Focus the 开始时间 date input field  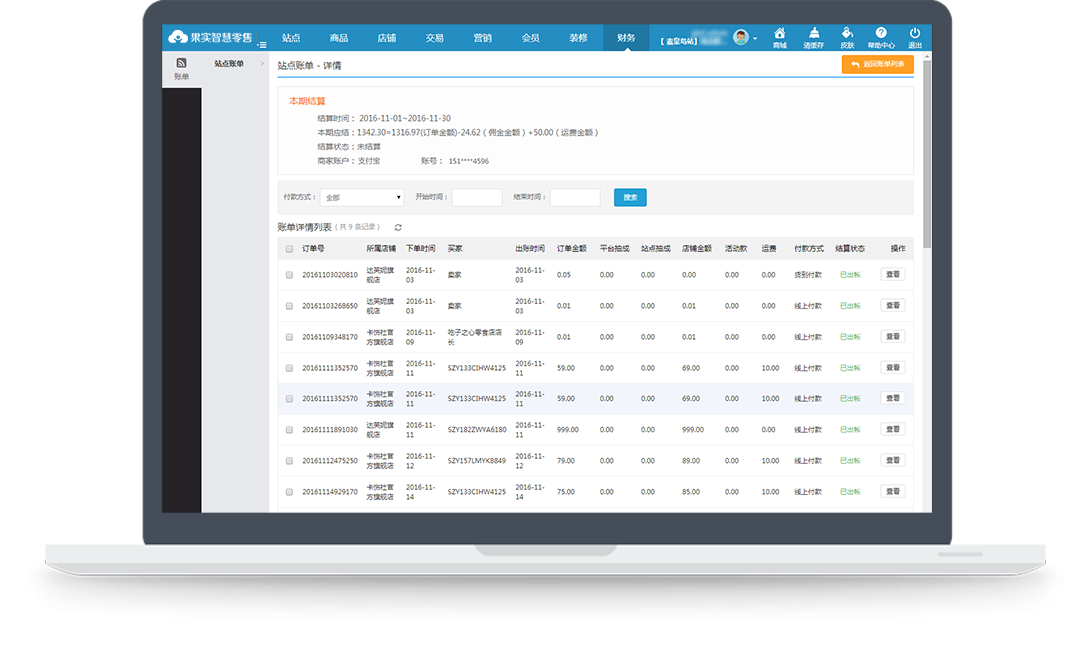tap(476, 198)
